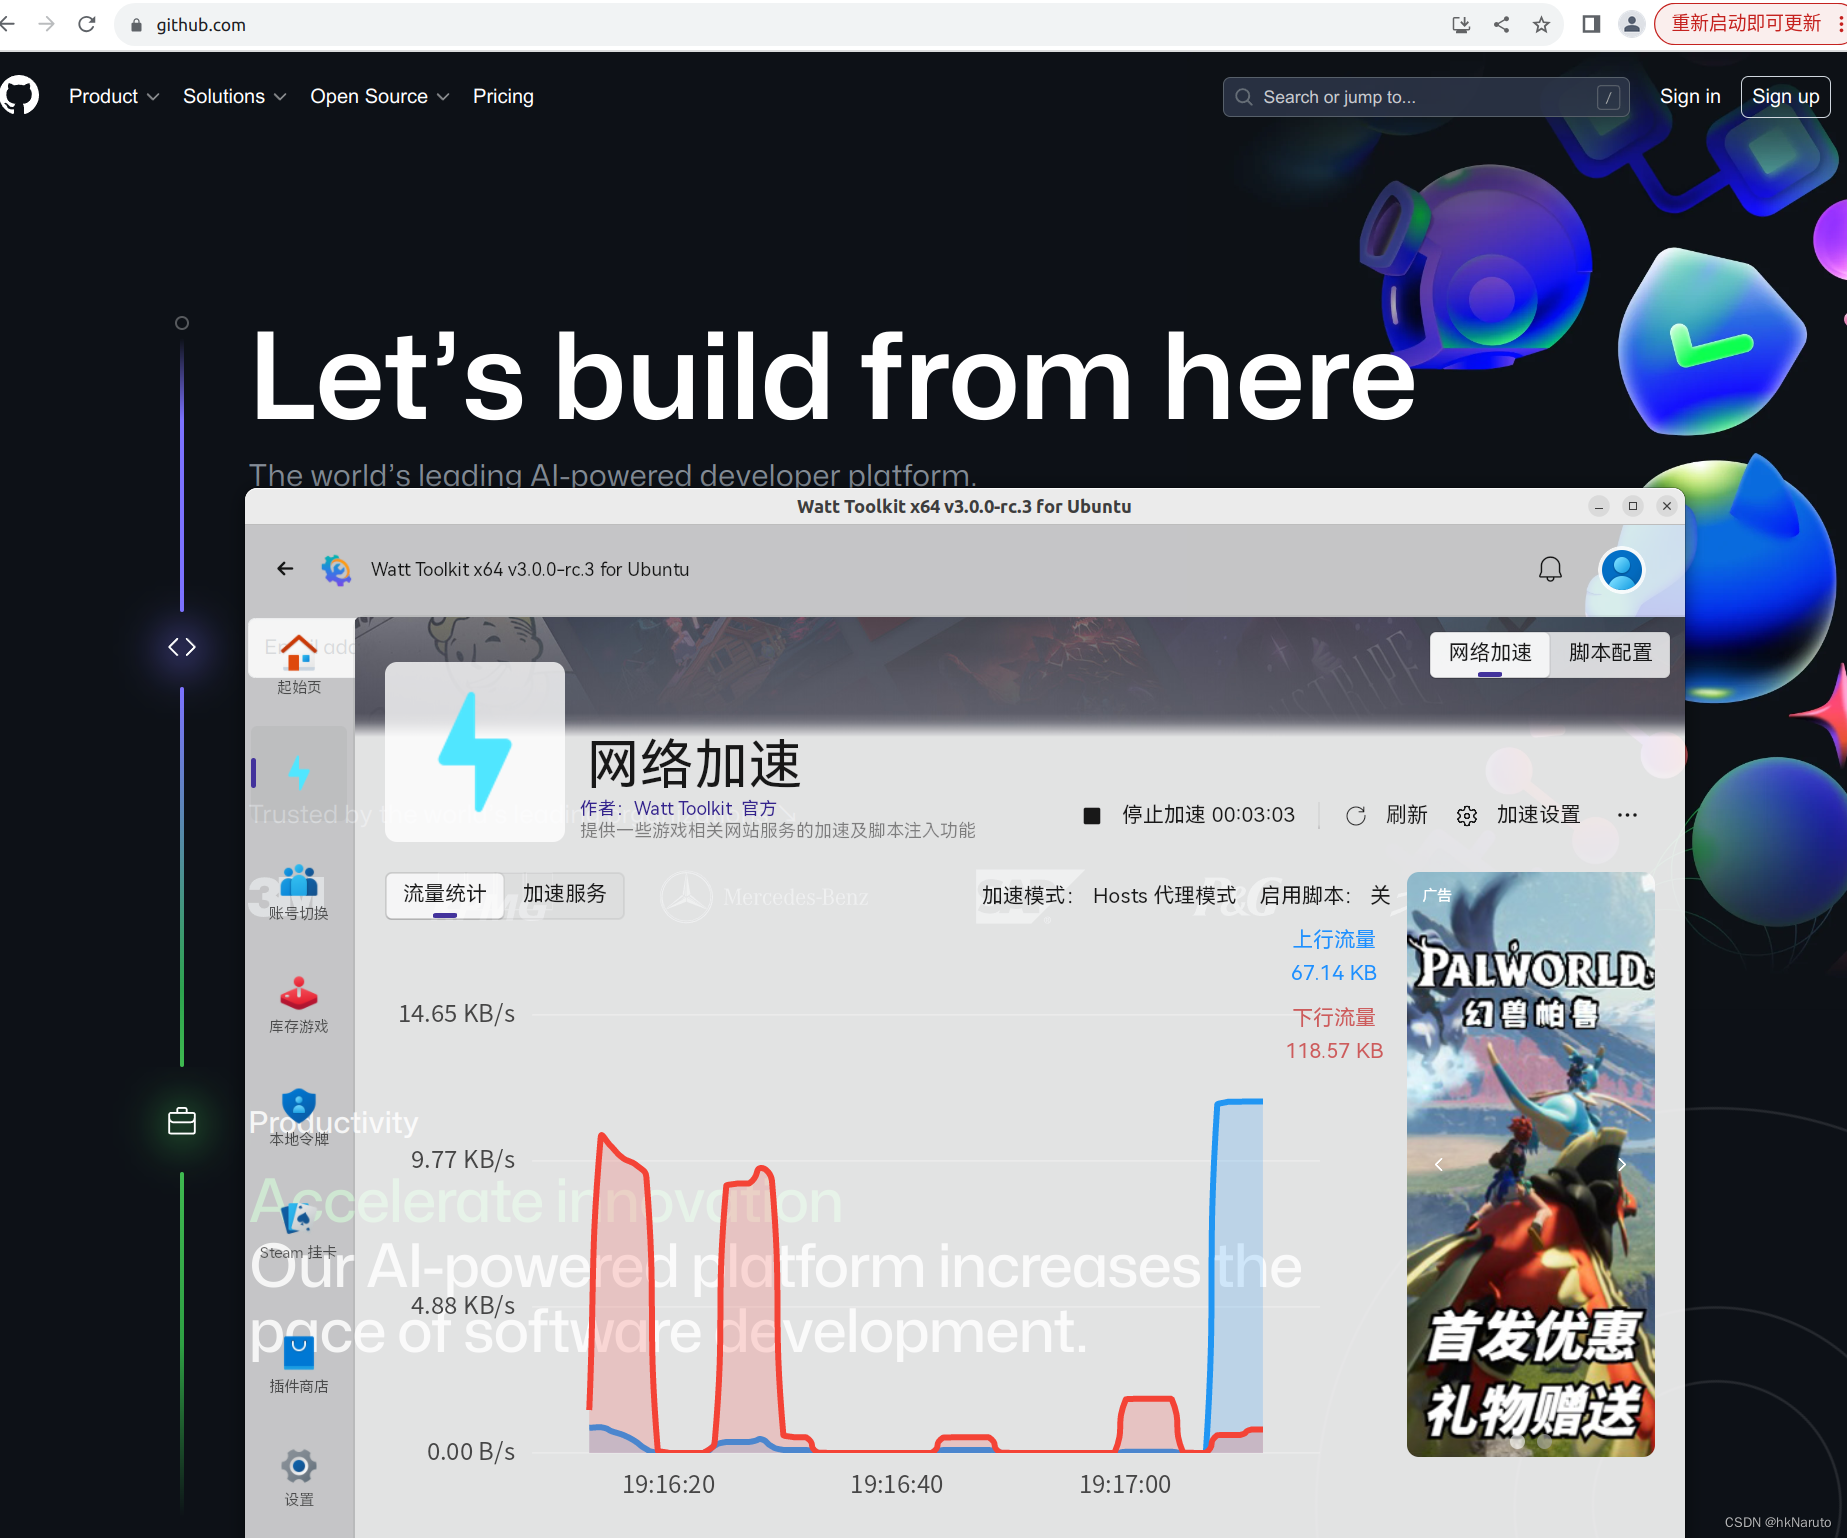
Task: Select the lightning network acceleration sidebar icon
Action: pyautogui.click(x=299, y=772)
